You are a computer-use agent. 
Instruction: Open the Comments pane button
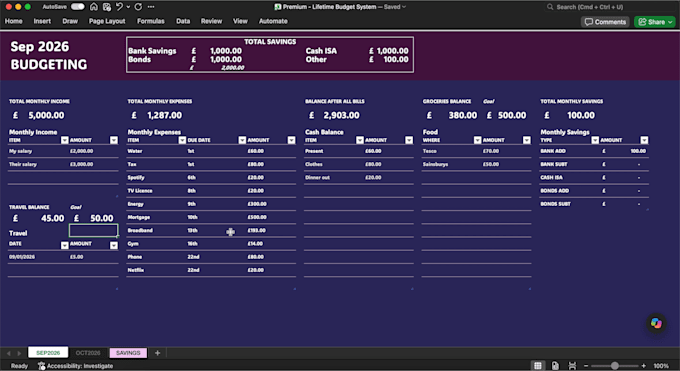point(605,22)
